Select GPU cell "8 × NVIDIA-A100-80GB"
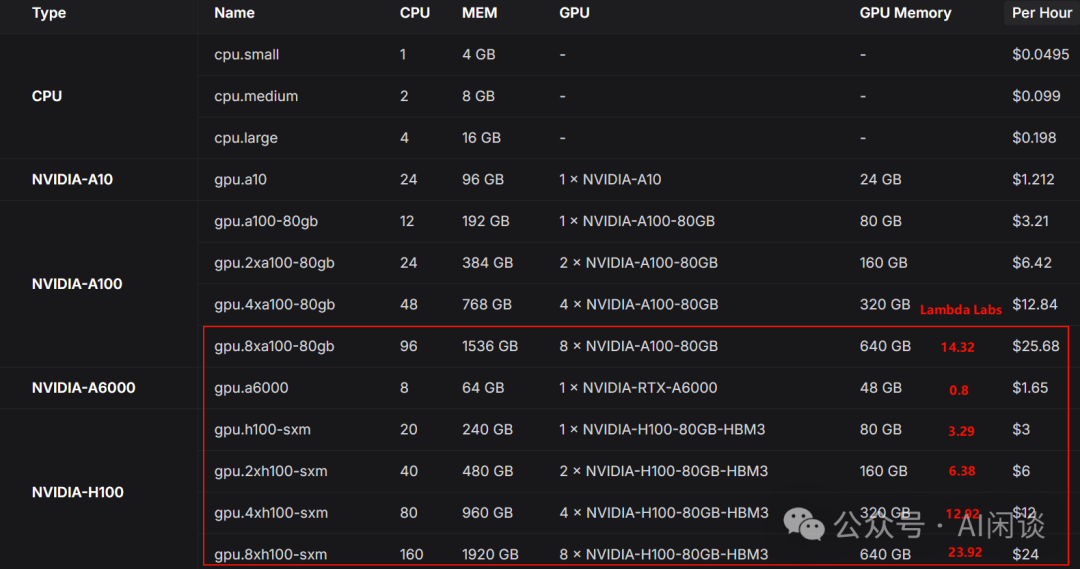This screenshot has height=569, width=1080. click(638, 346)
